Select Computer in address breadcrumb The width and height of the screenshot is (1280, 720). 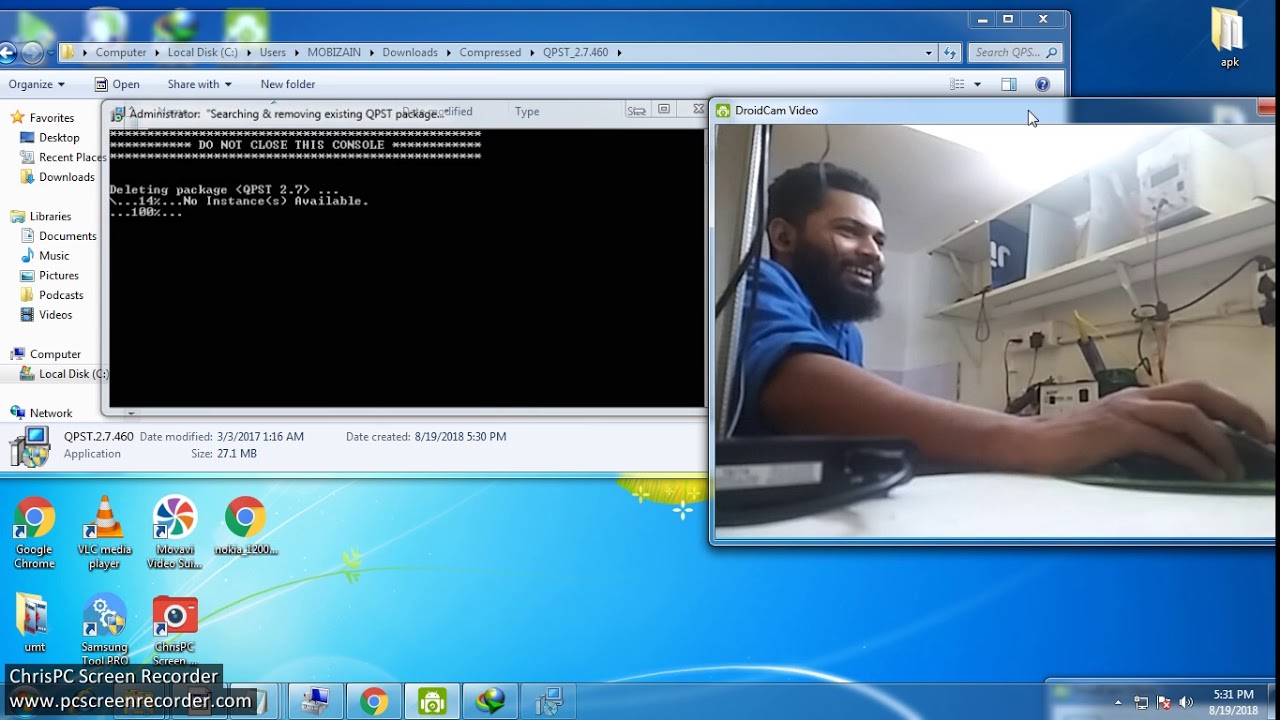121,52
